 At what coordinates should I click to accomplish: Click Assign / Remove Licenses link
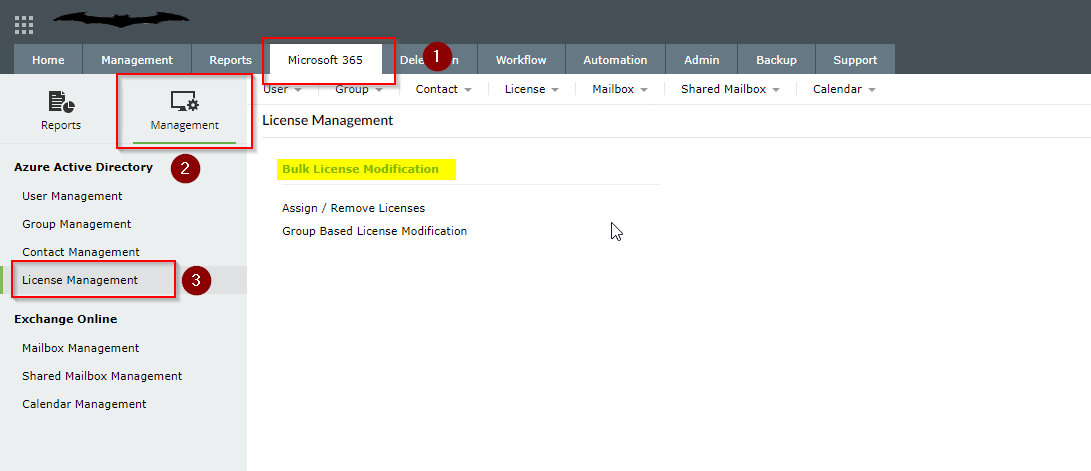(x=353, y=208)
